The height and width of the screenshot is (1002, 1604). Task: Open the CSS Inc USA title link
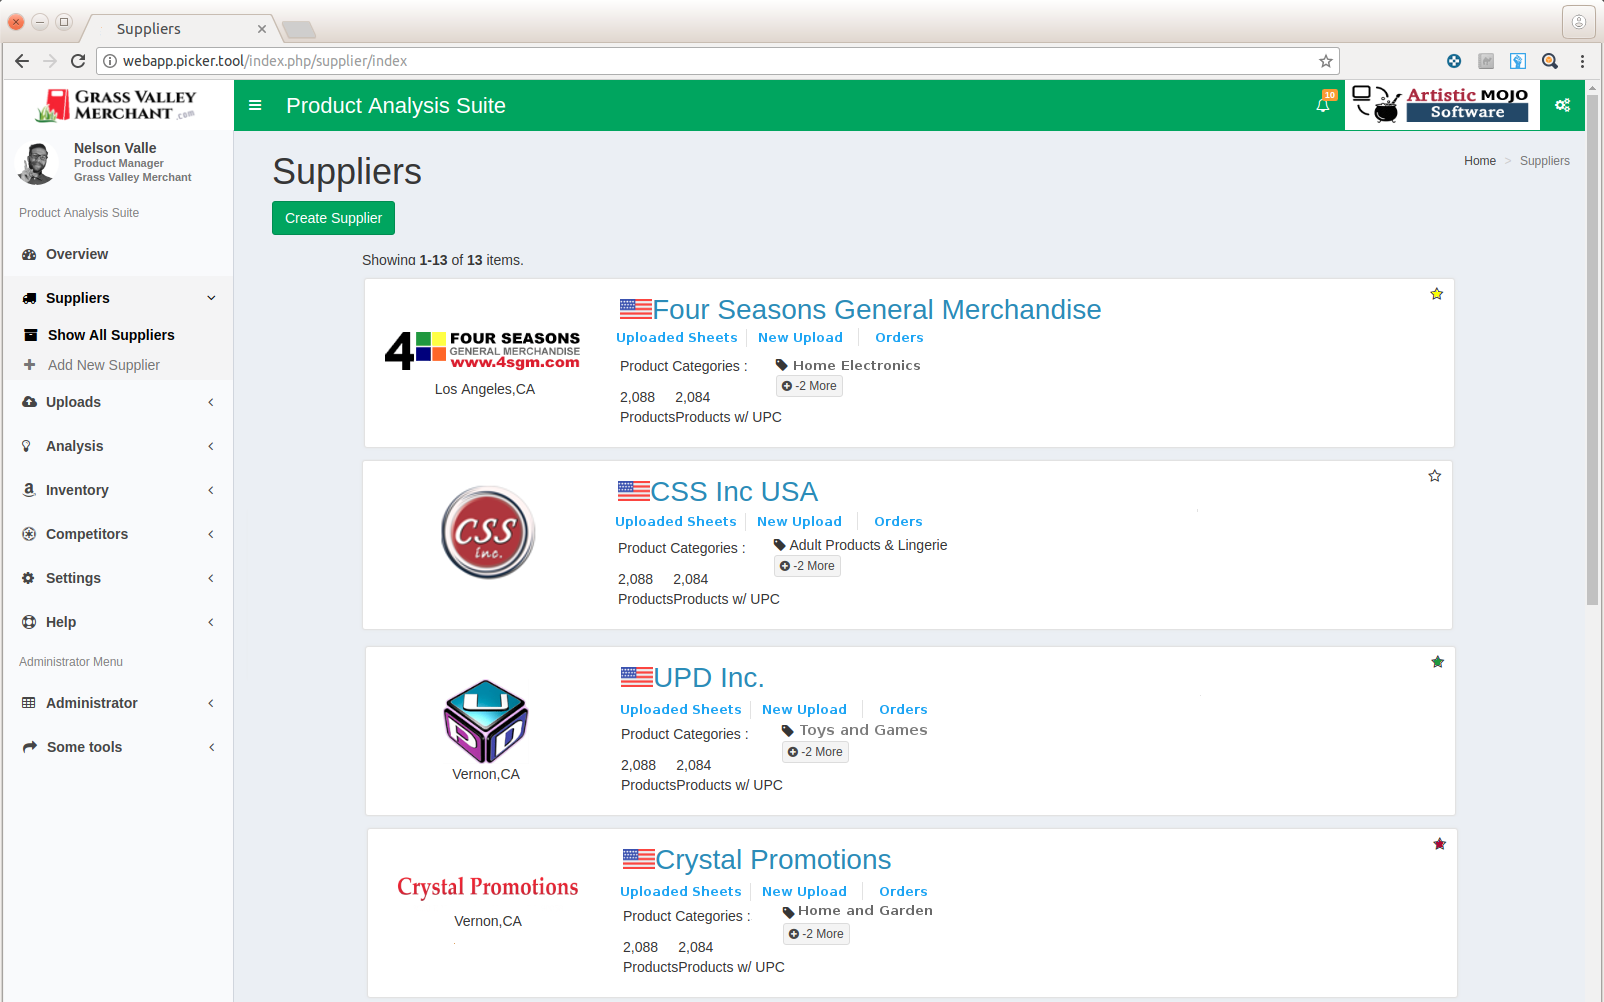(734, 492)
